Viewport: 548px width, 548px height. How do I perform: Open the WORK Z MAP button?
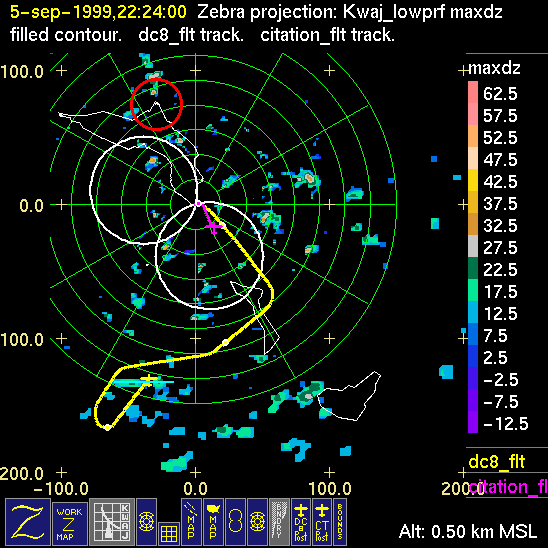(x=70, y=524)
